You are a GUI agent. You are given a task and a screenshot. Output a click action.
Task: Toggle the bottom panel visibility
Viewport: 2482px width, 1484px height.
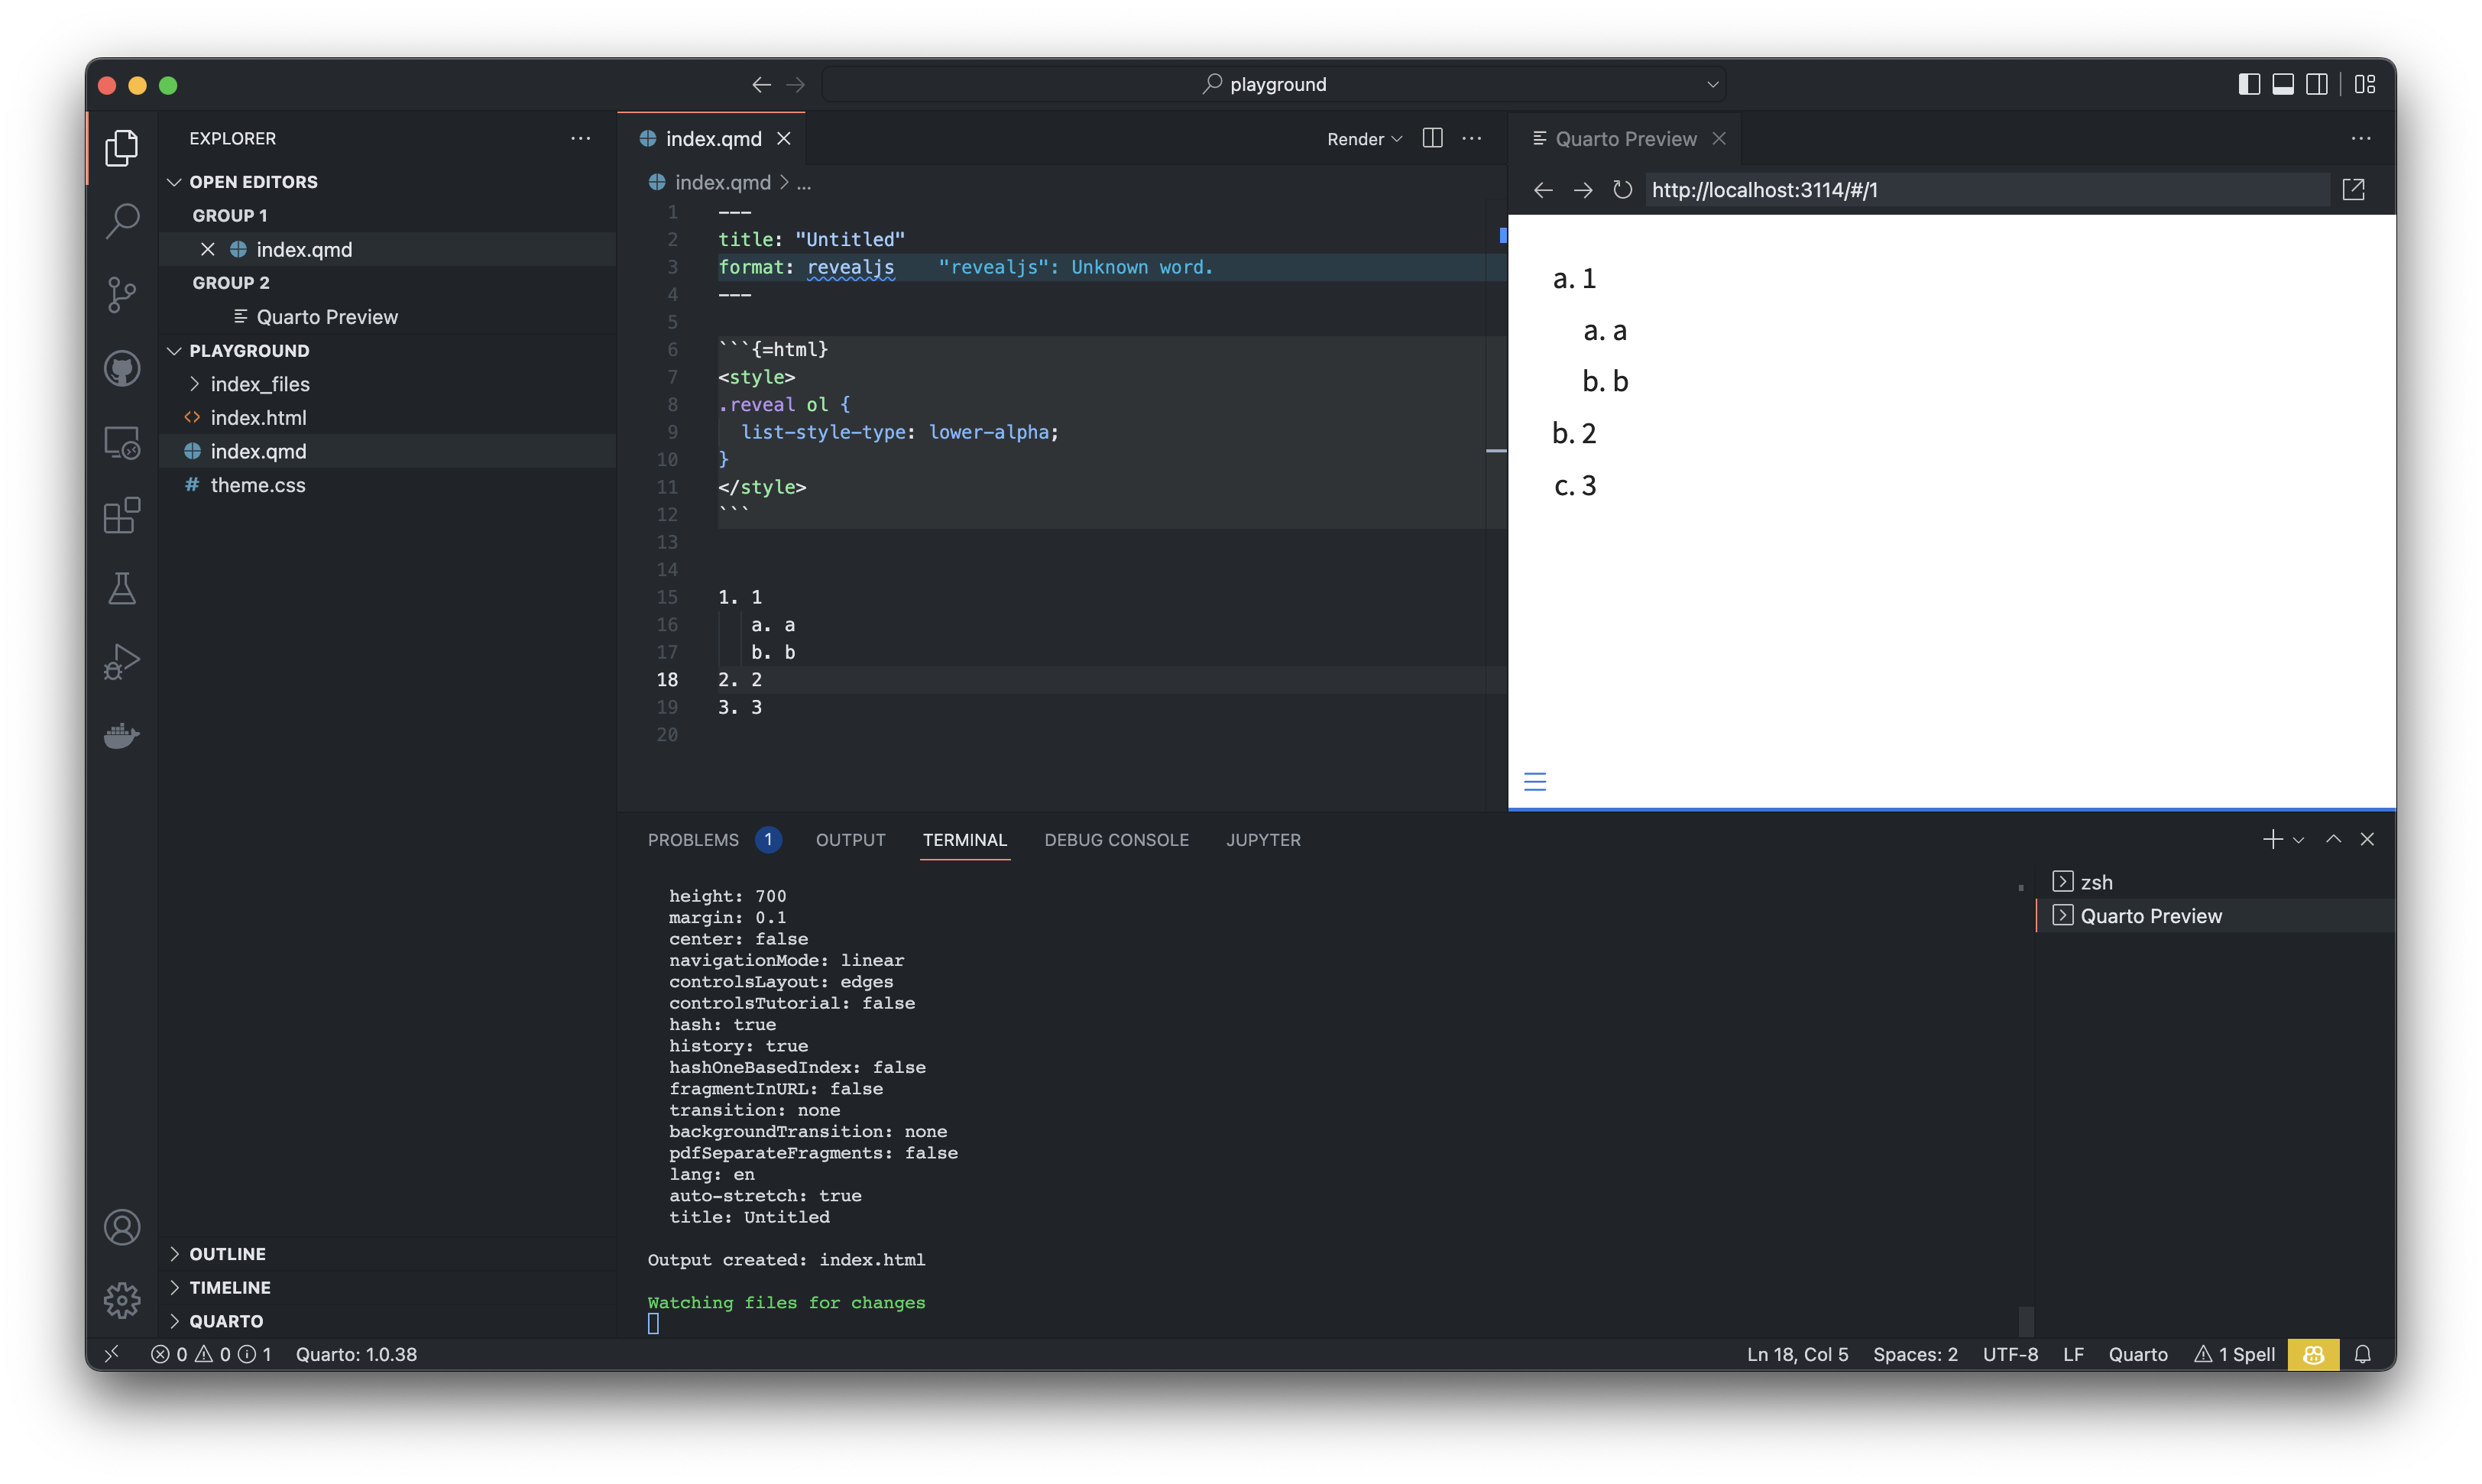point(2283,84)
